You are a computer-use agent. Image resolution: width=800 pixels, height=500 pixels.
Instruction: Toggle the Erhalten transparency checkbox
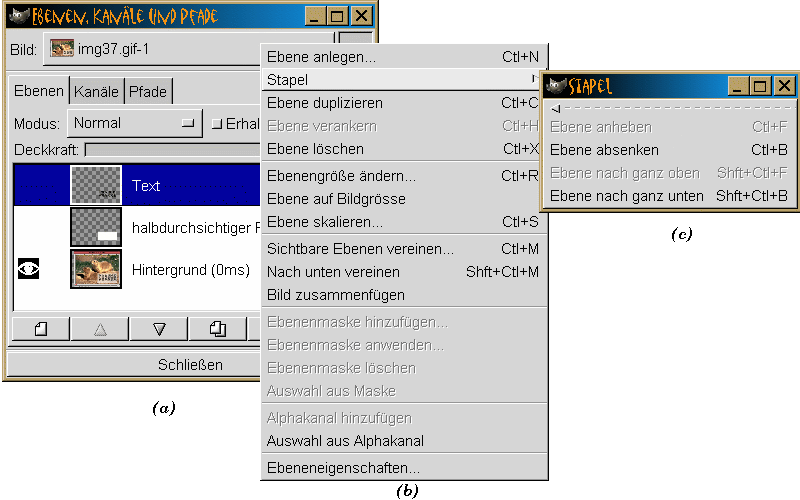point(217,123)
